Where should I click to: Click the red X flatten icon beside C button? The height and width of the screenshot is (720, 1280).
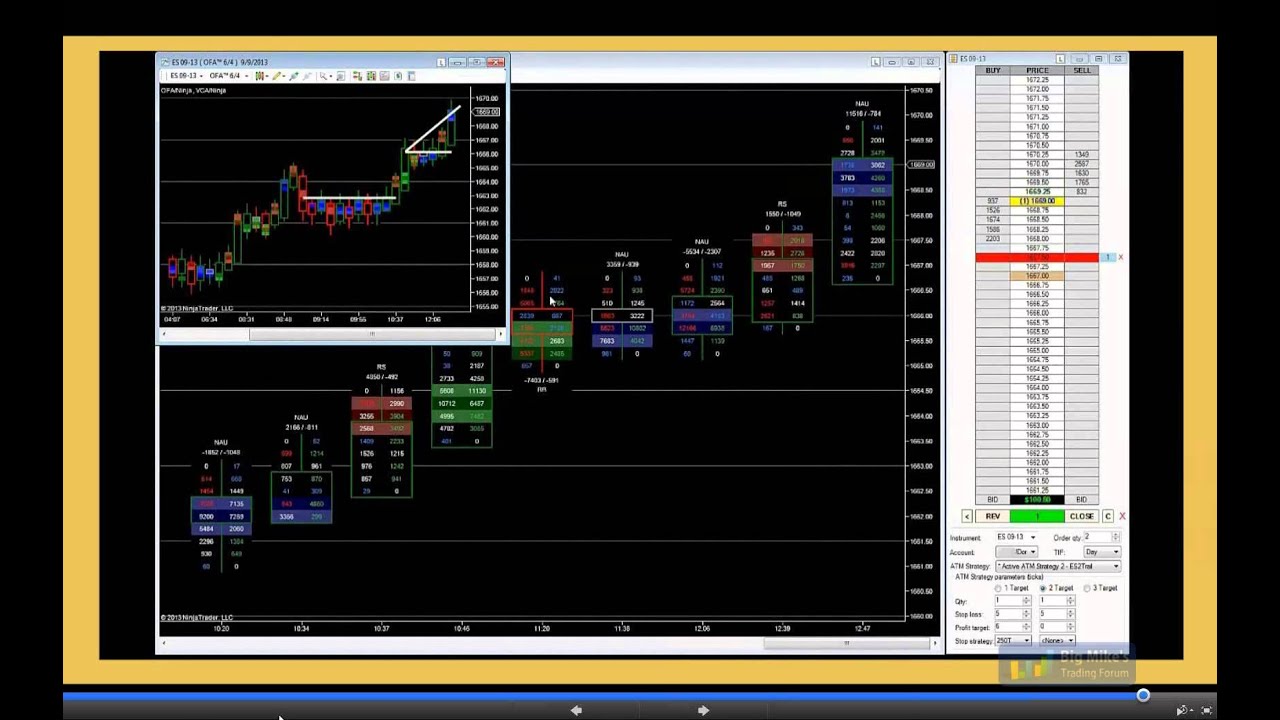pyautogui.click(x=1122, y=516)
